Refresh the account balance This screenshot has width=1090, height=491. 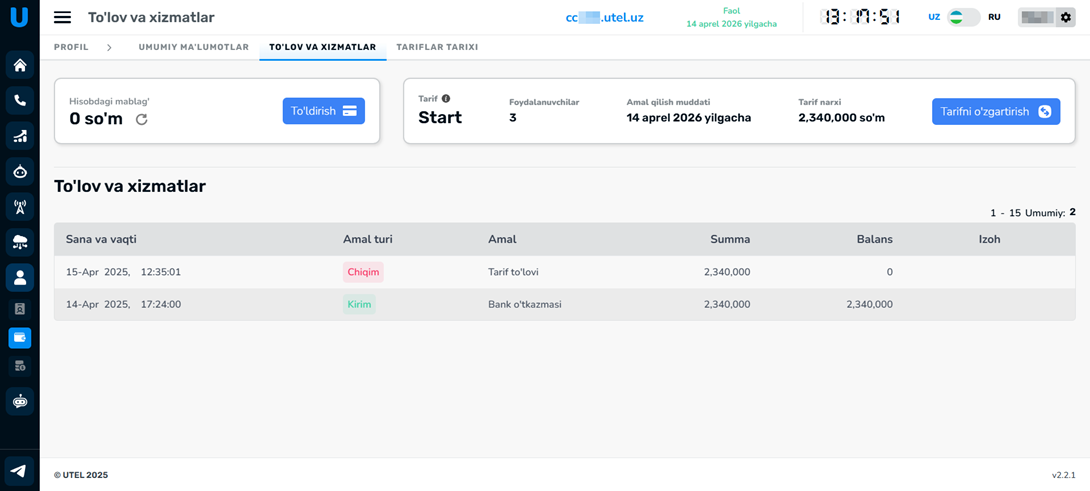coord(142,119)
